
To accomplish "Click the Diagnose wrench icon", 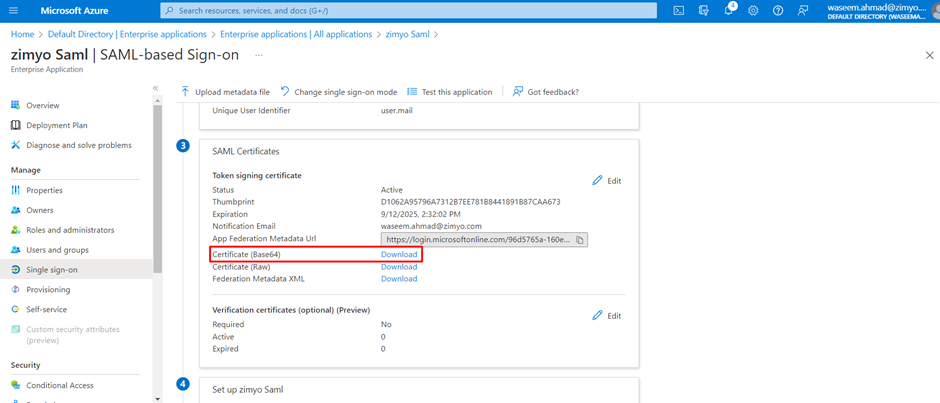I will pos(16,145).
